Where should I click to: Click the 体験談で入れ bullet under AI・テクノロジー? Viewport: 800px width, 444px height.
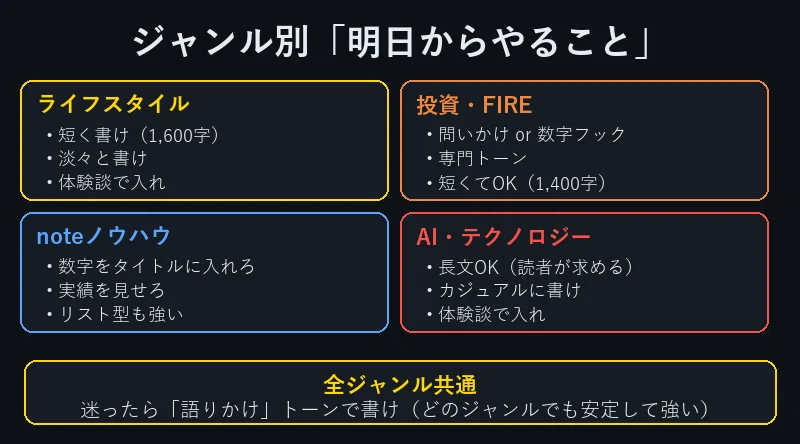point(486,314)
